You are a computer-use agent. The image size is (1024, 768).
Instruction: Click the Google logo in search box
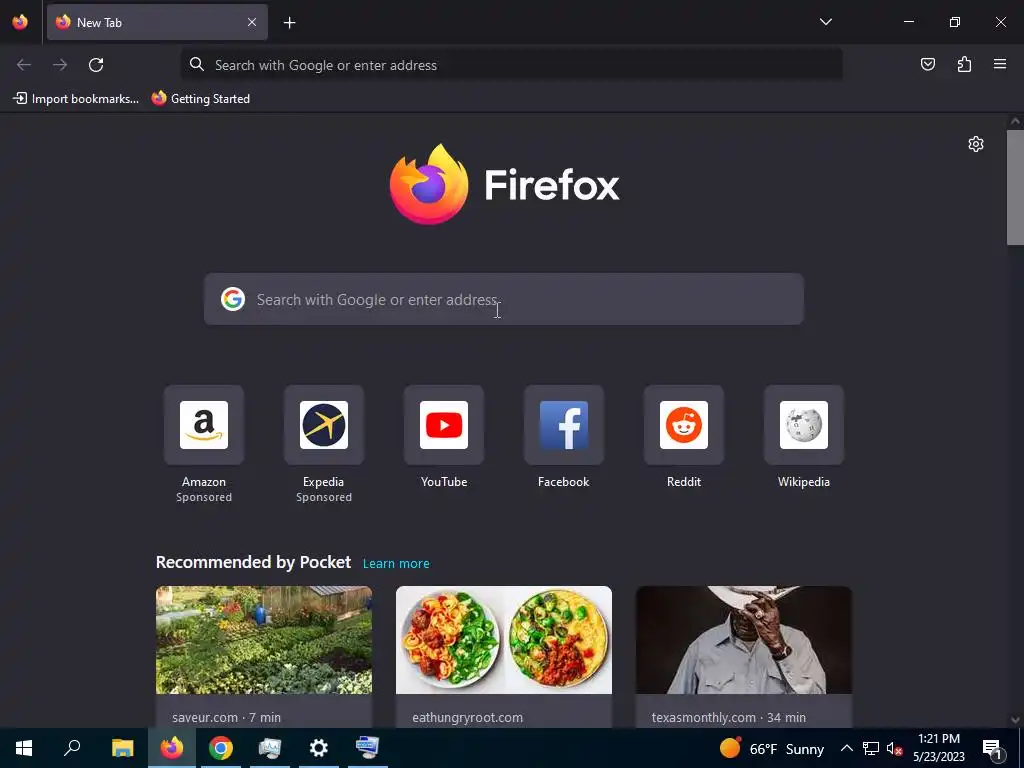point(232,299)
